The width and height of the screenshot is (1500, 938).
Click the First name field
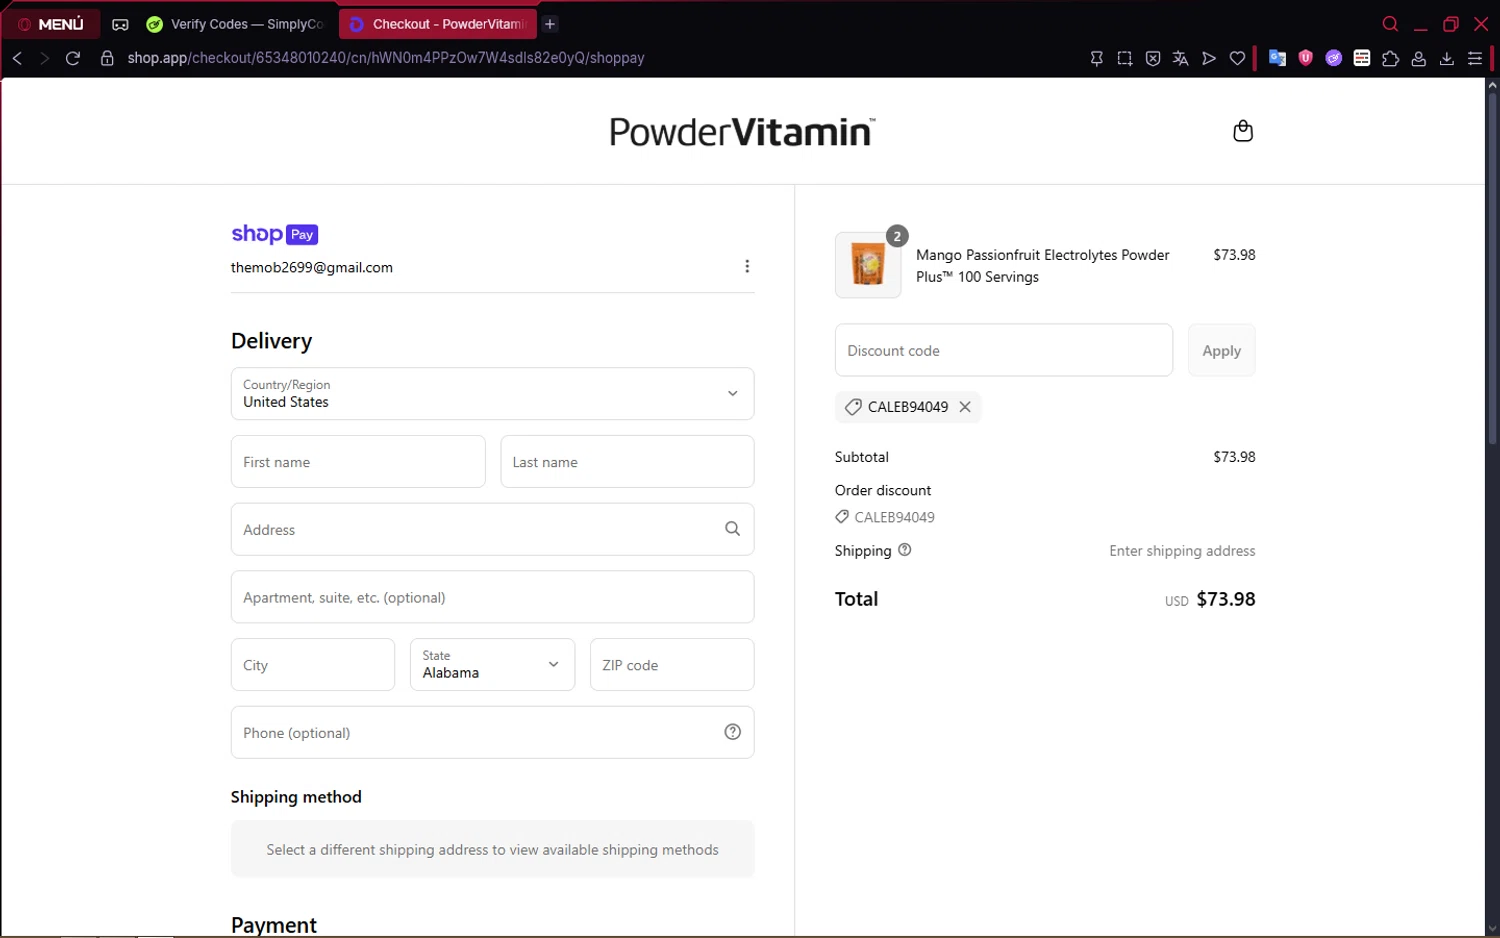pyautogui.click(x=358, y=461)
